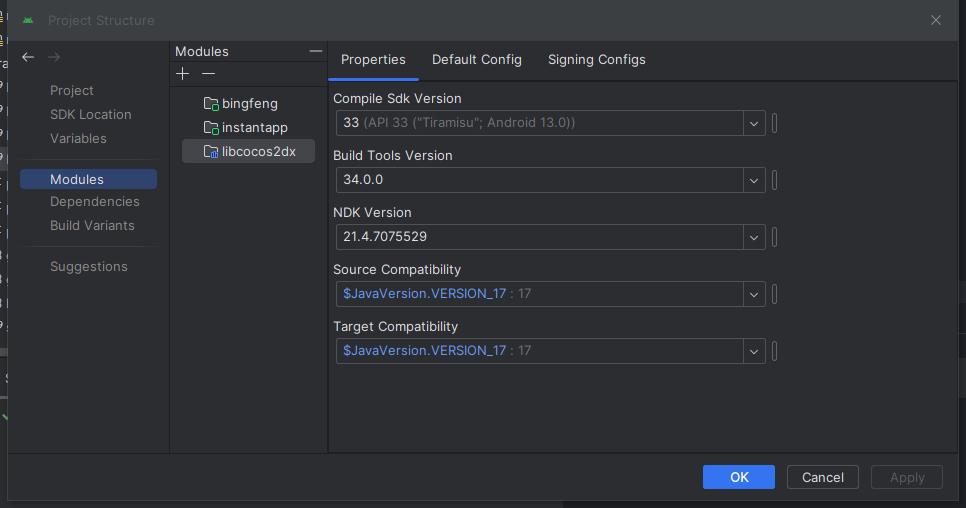Add a new module with plus icon
966x508 pixels.
[182, 74]
